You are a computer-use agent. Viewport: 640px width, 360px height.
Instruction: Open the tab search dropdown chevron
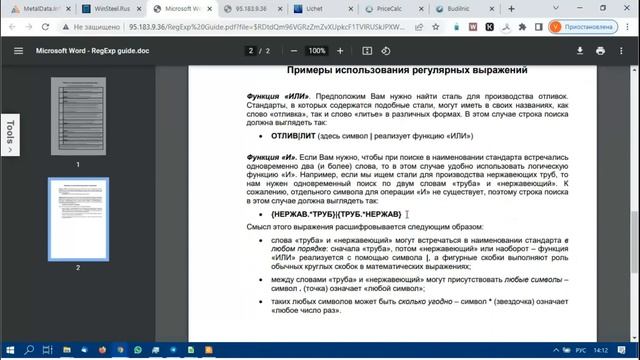point(556,8)
